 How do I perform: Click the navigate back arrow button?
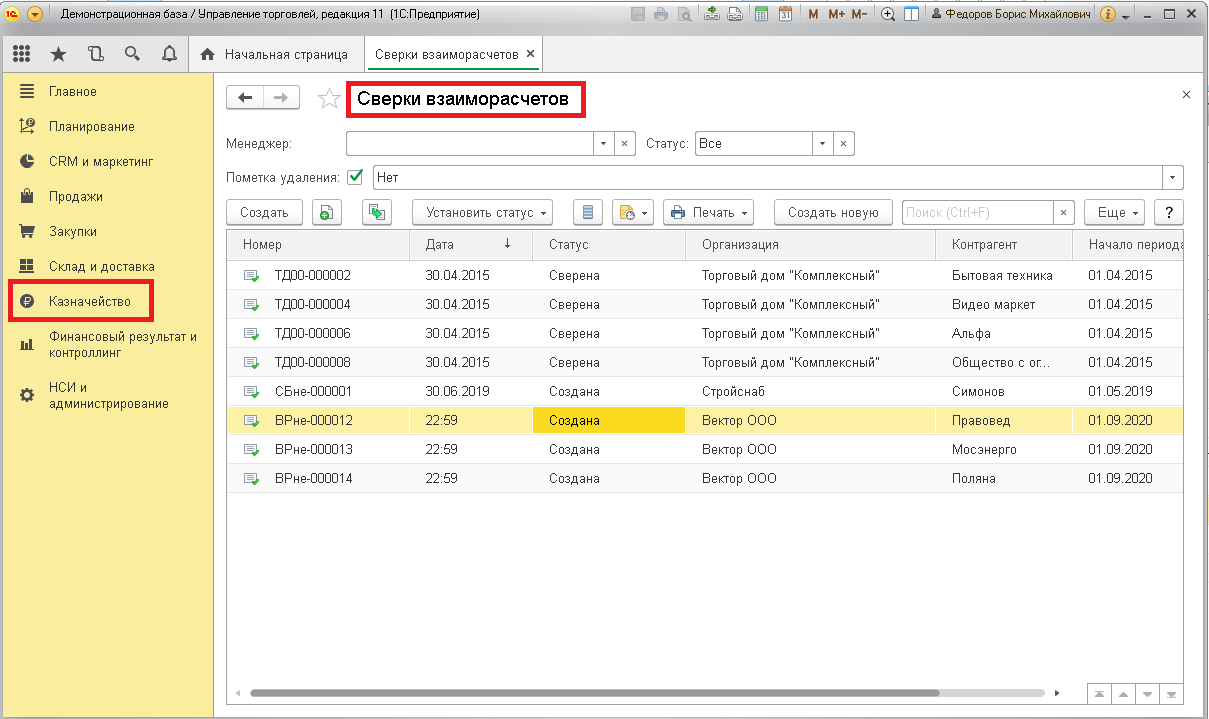pos(246,97)
